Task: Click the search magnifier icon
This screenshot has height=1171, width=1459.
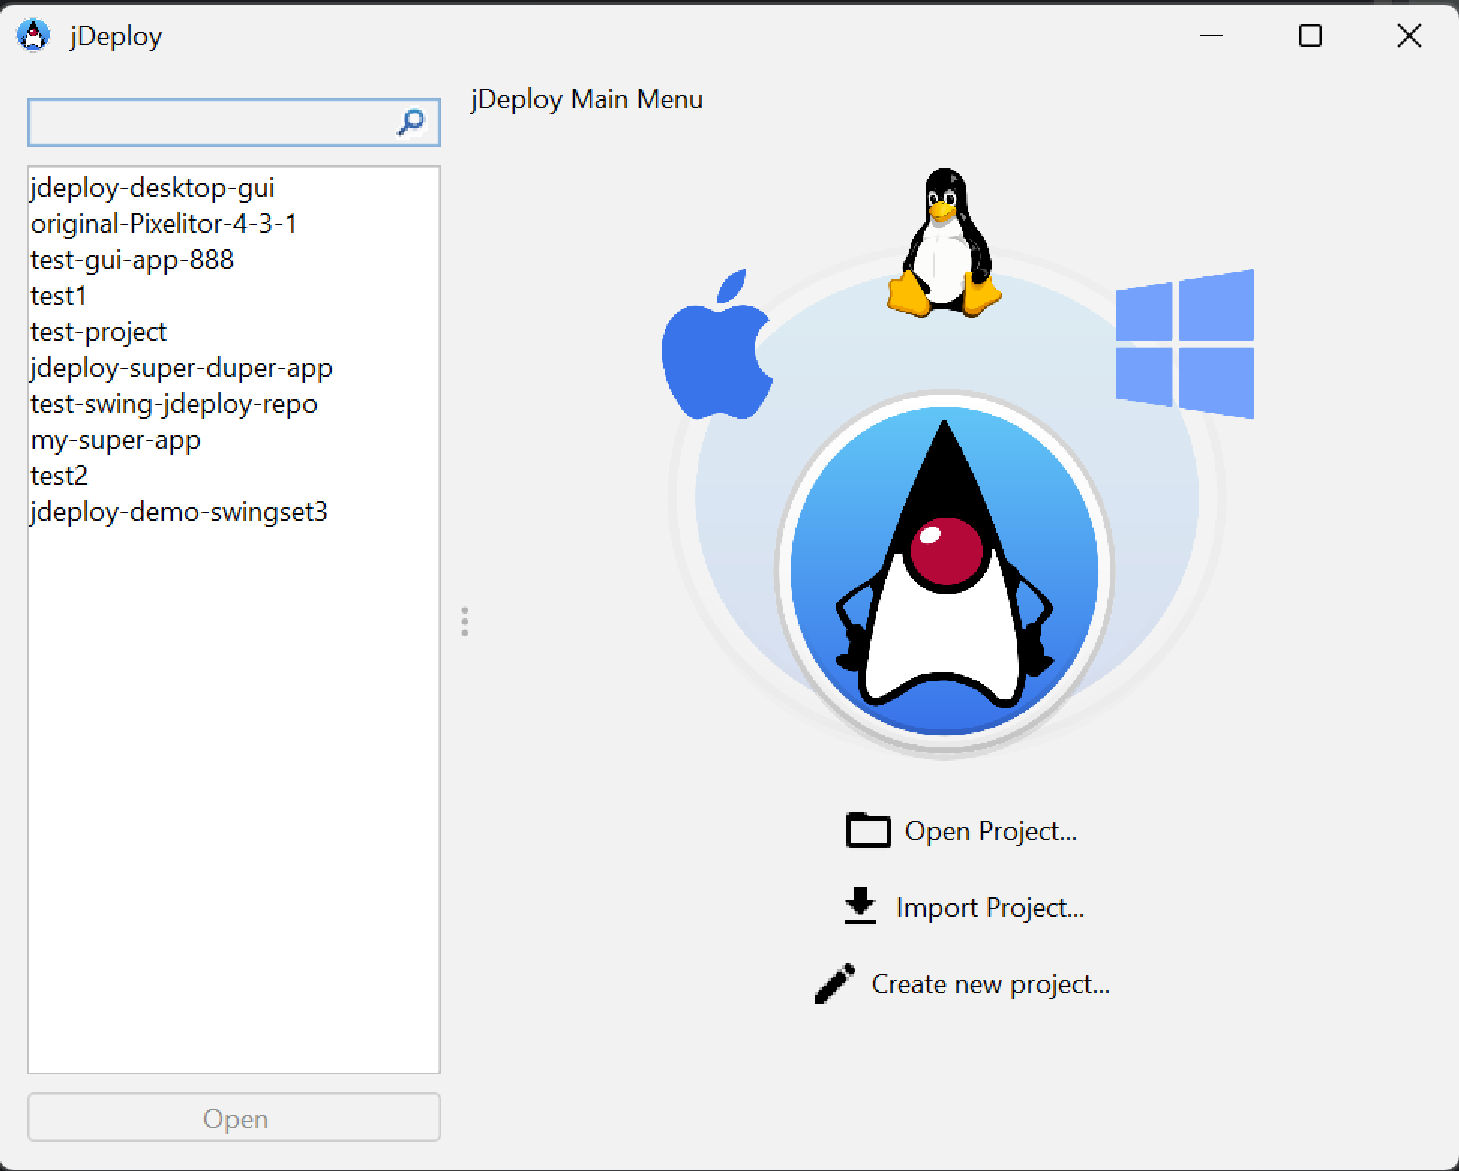Action: (410, 122)
